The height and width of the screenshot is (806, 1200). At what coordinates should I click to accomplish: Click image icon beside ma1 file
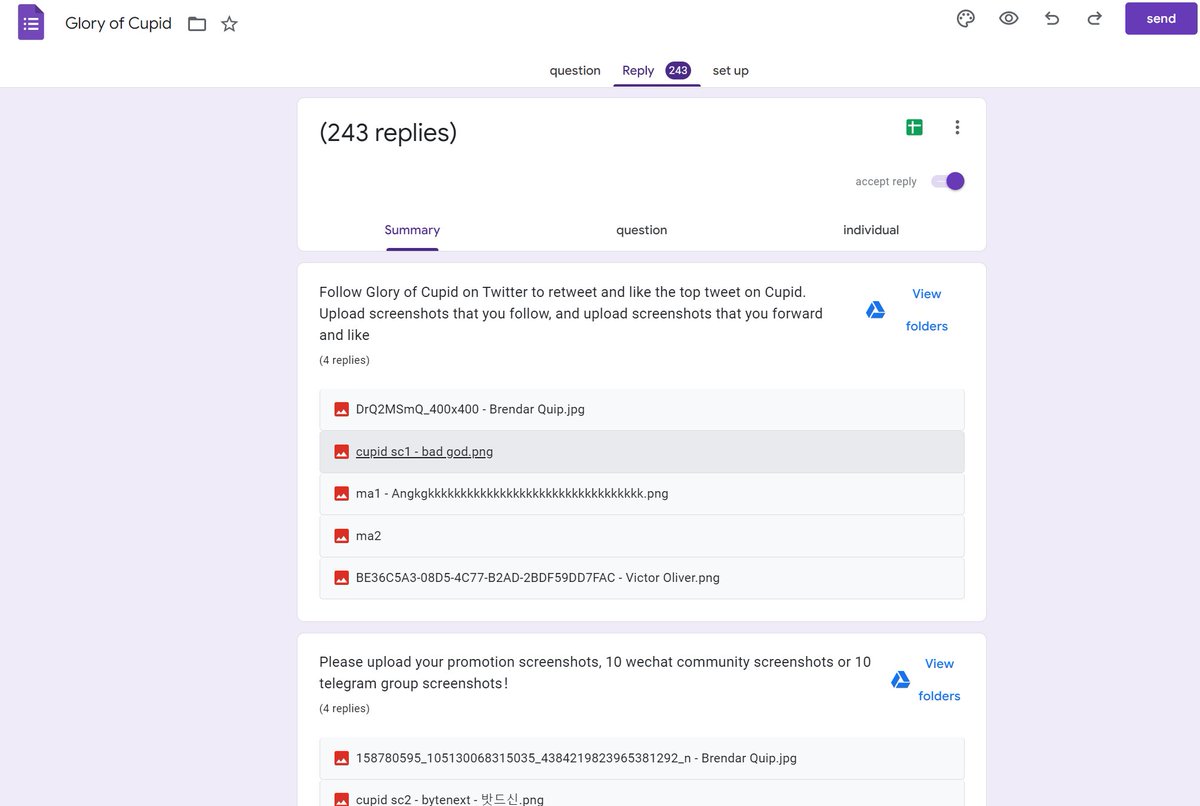(341, 493)
